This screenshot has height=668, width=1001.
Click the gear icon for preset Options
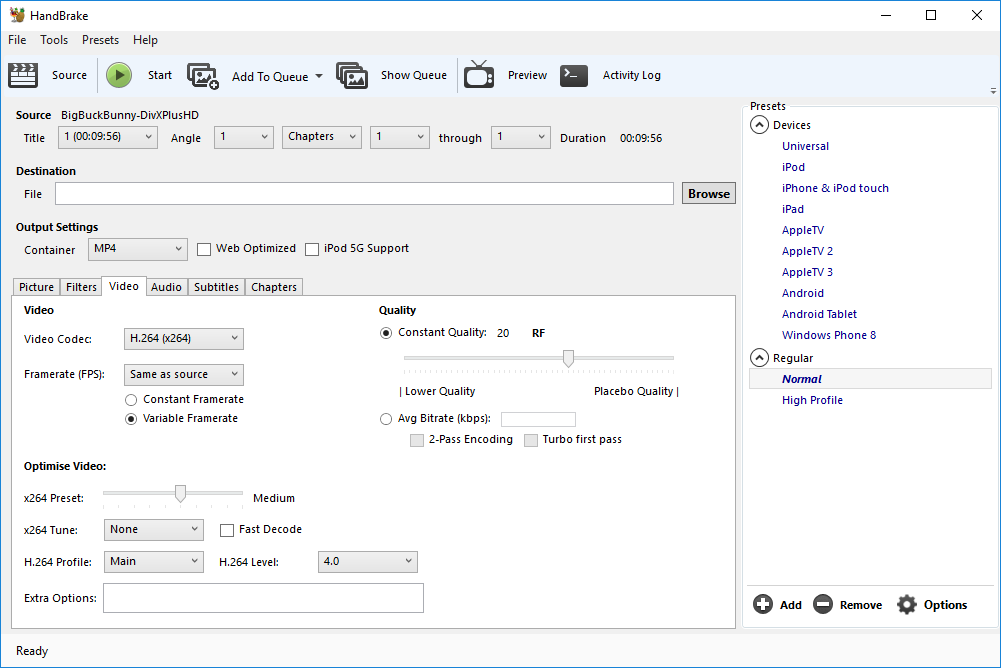(x=907, y=604)
